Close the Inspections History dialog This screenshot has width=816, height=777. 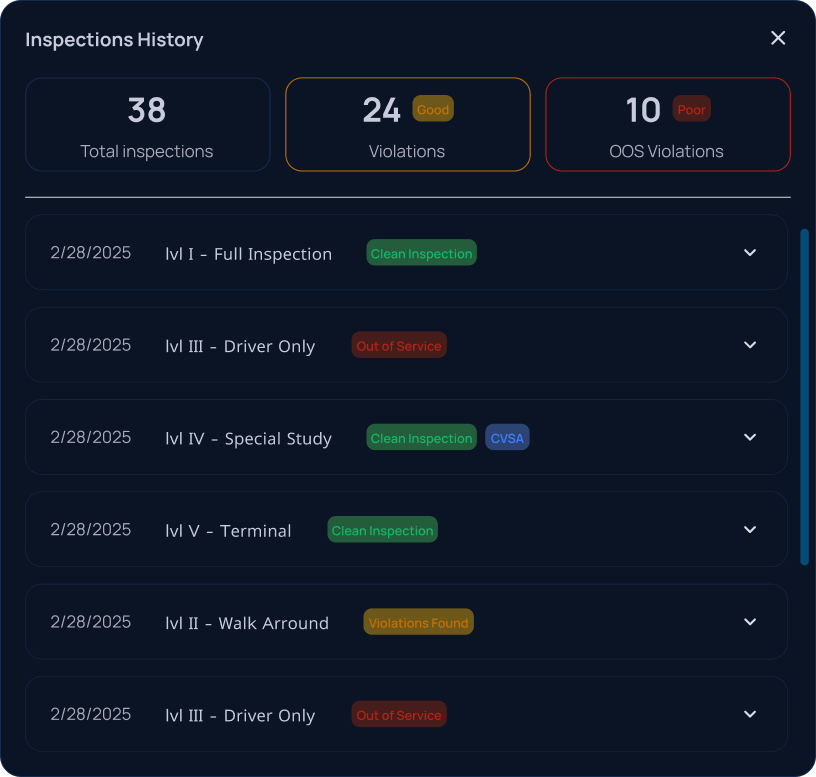[x=778, y=38]
